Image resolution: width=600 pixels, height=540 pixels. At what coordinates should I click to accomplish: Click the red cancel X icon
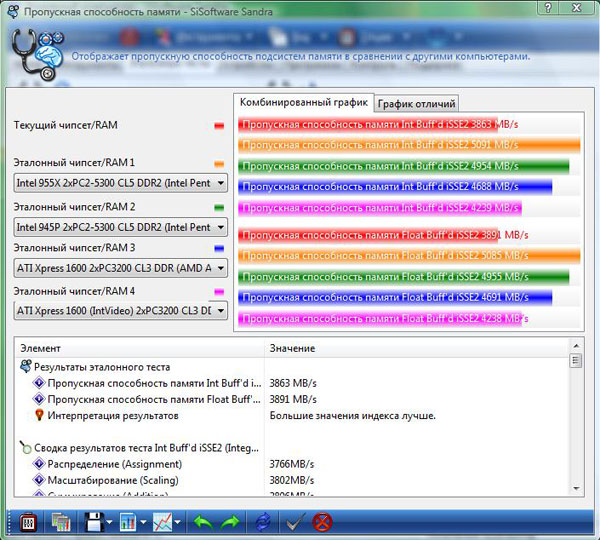coord(322,522)
